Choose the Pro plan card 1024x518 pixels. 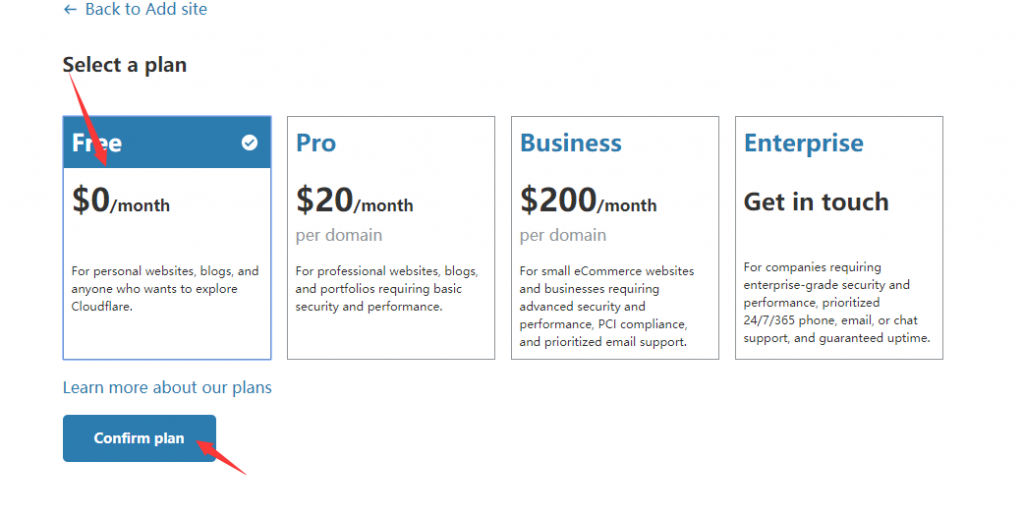click(x=391, y=238)
